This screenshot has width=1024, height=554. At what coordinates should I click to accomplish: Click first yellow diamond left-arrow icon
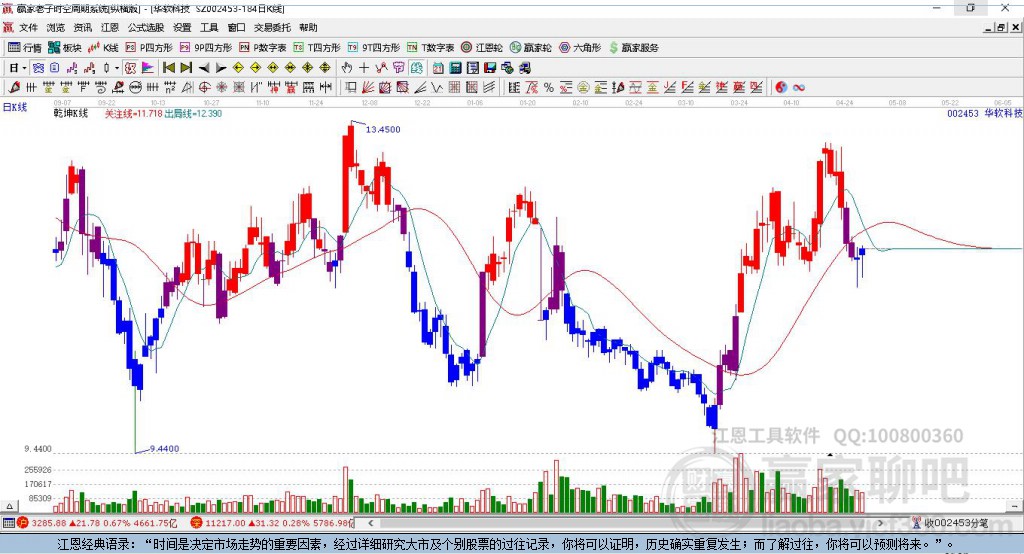pyautogui.click(x=238, y=68)
